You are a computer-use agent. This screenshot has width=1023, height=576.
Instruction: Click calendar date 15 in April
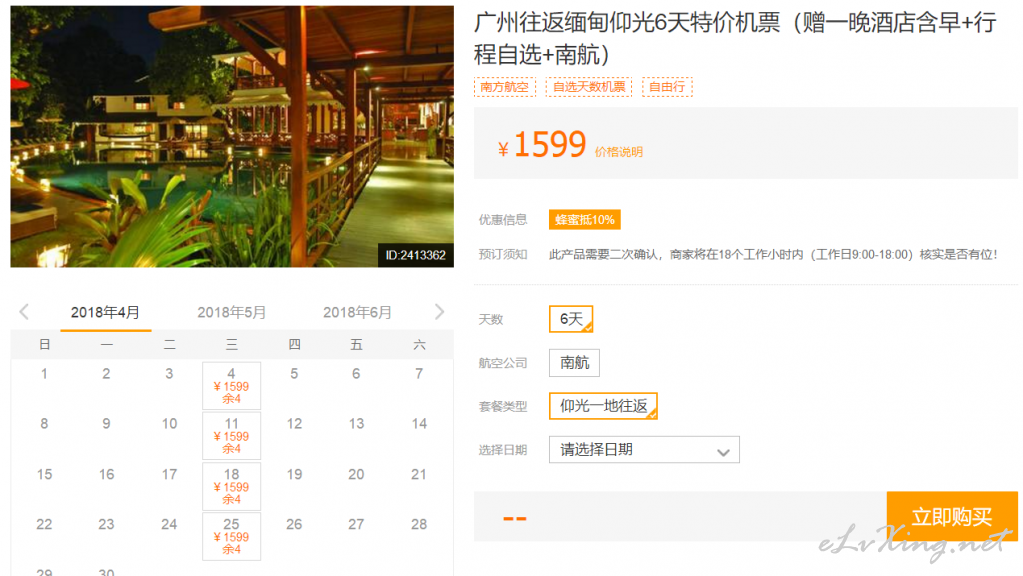44,474
